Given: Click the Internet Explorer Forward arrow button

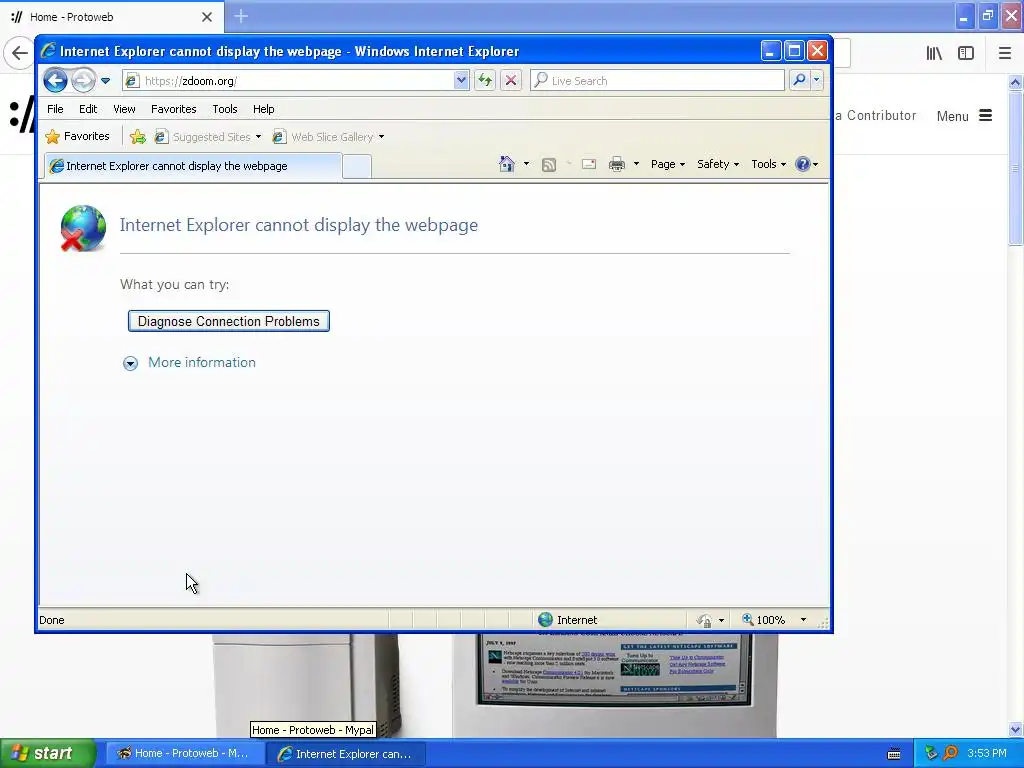Looking at the screenshot, I should click(x=83, y=80).
